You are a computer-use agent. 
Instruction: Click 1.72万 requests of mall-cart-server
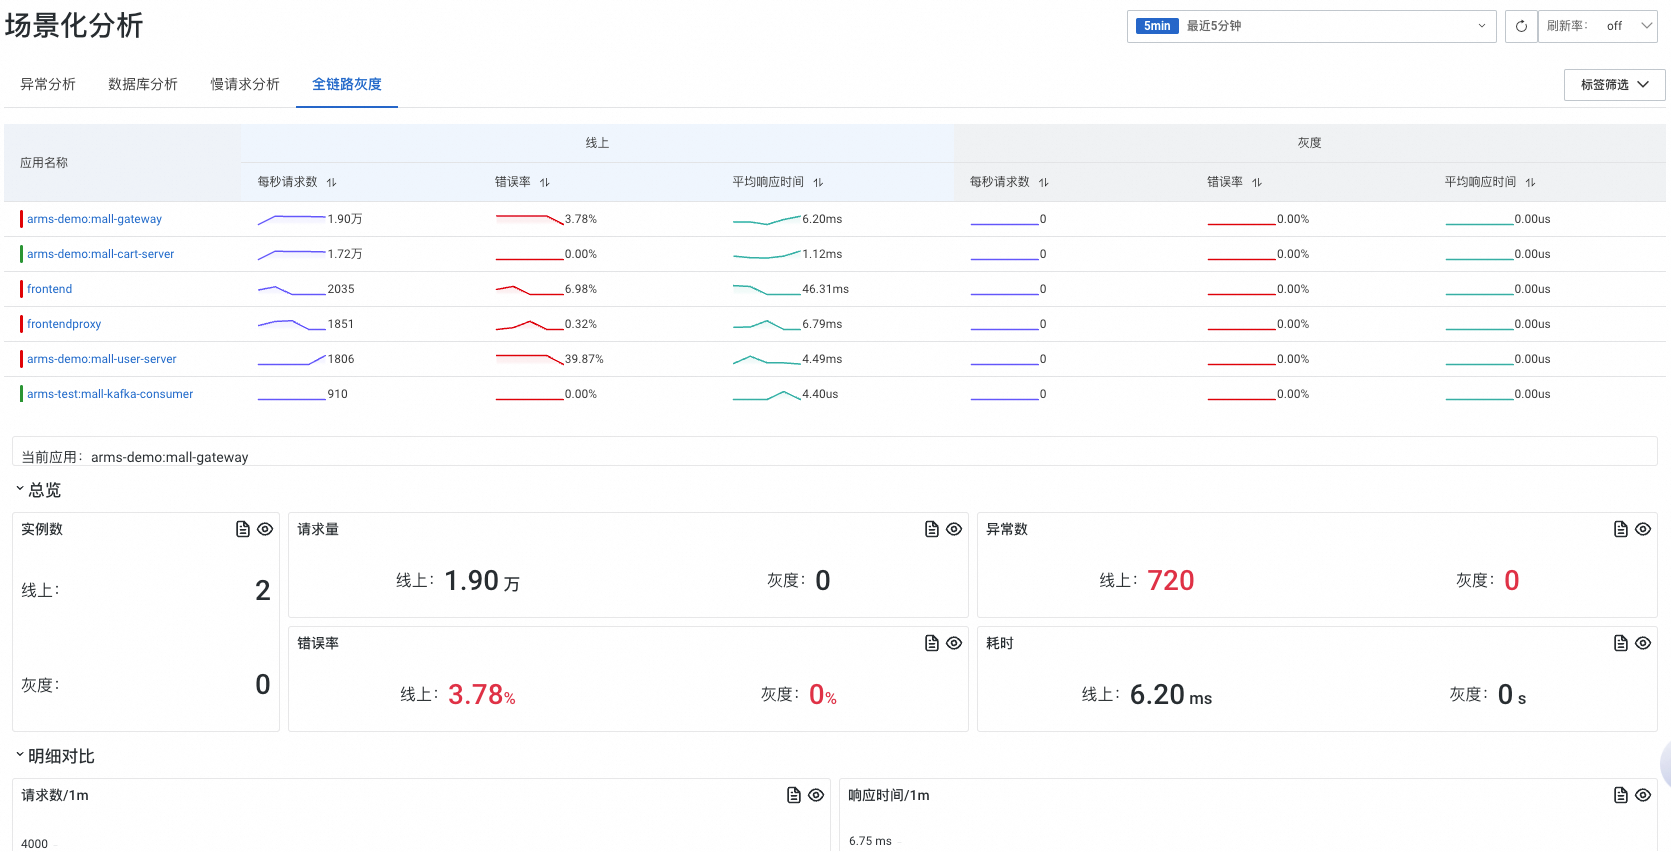345,254
